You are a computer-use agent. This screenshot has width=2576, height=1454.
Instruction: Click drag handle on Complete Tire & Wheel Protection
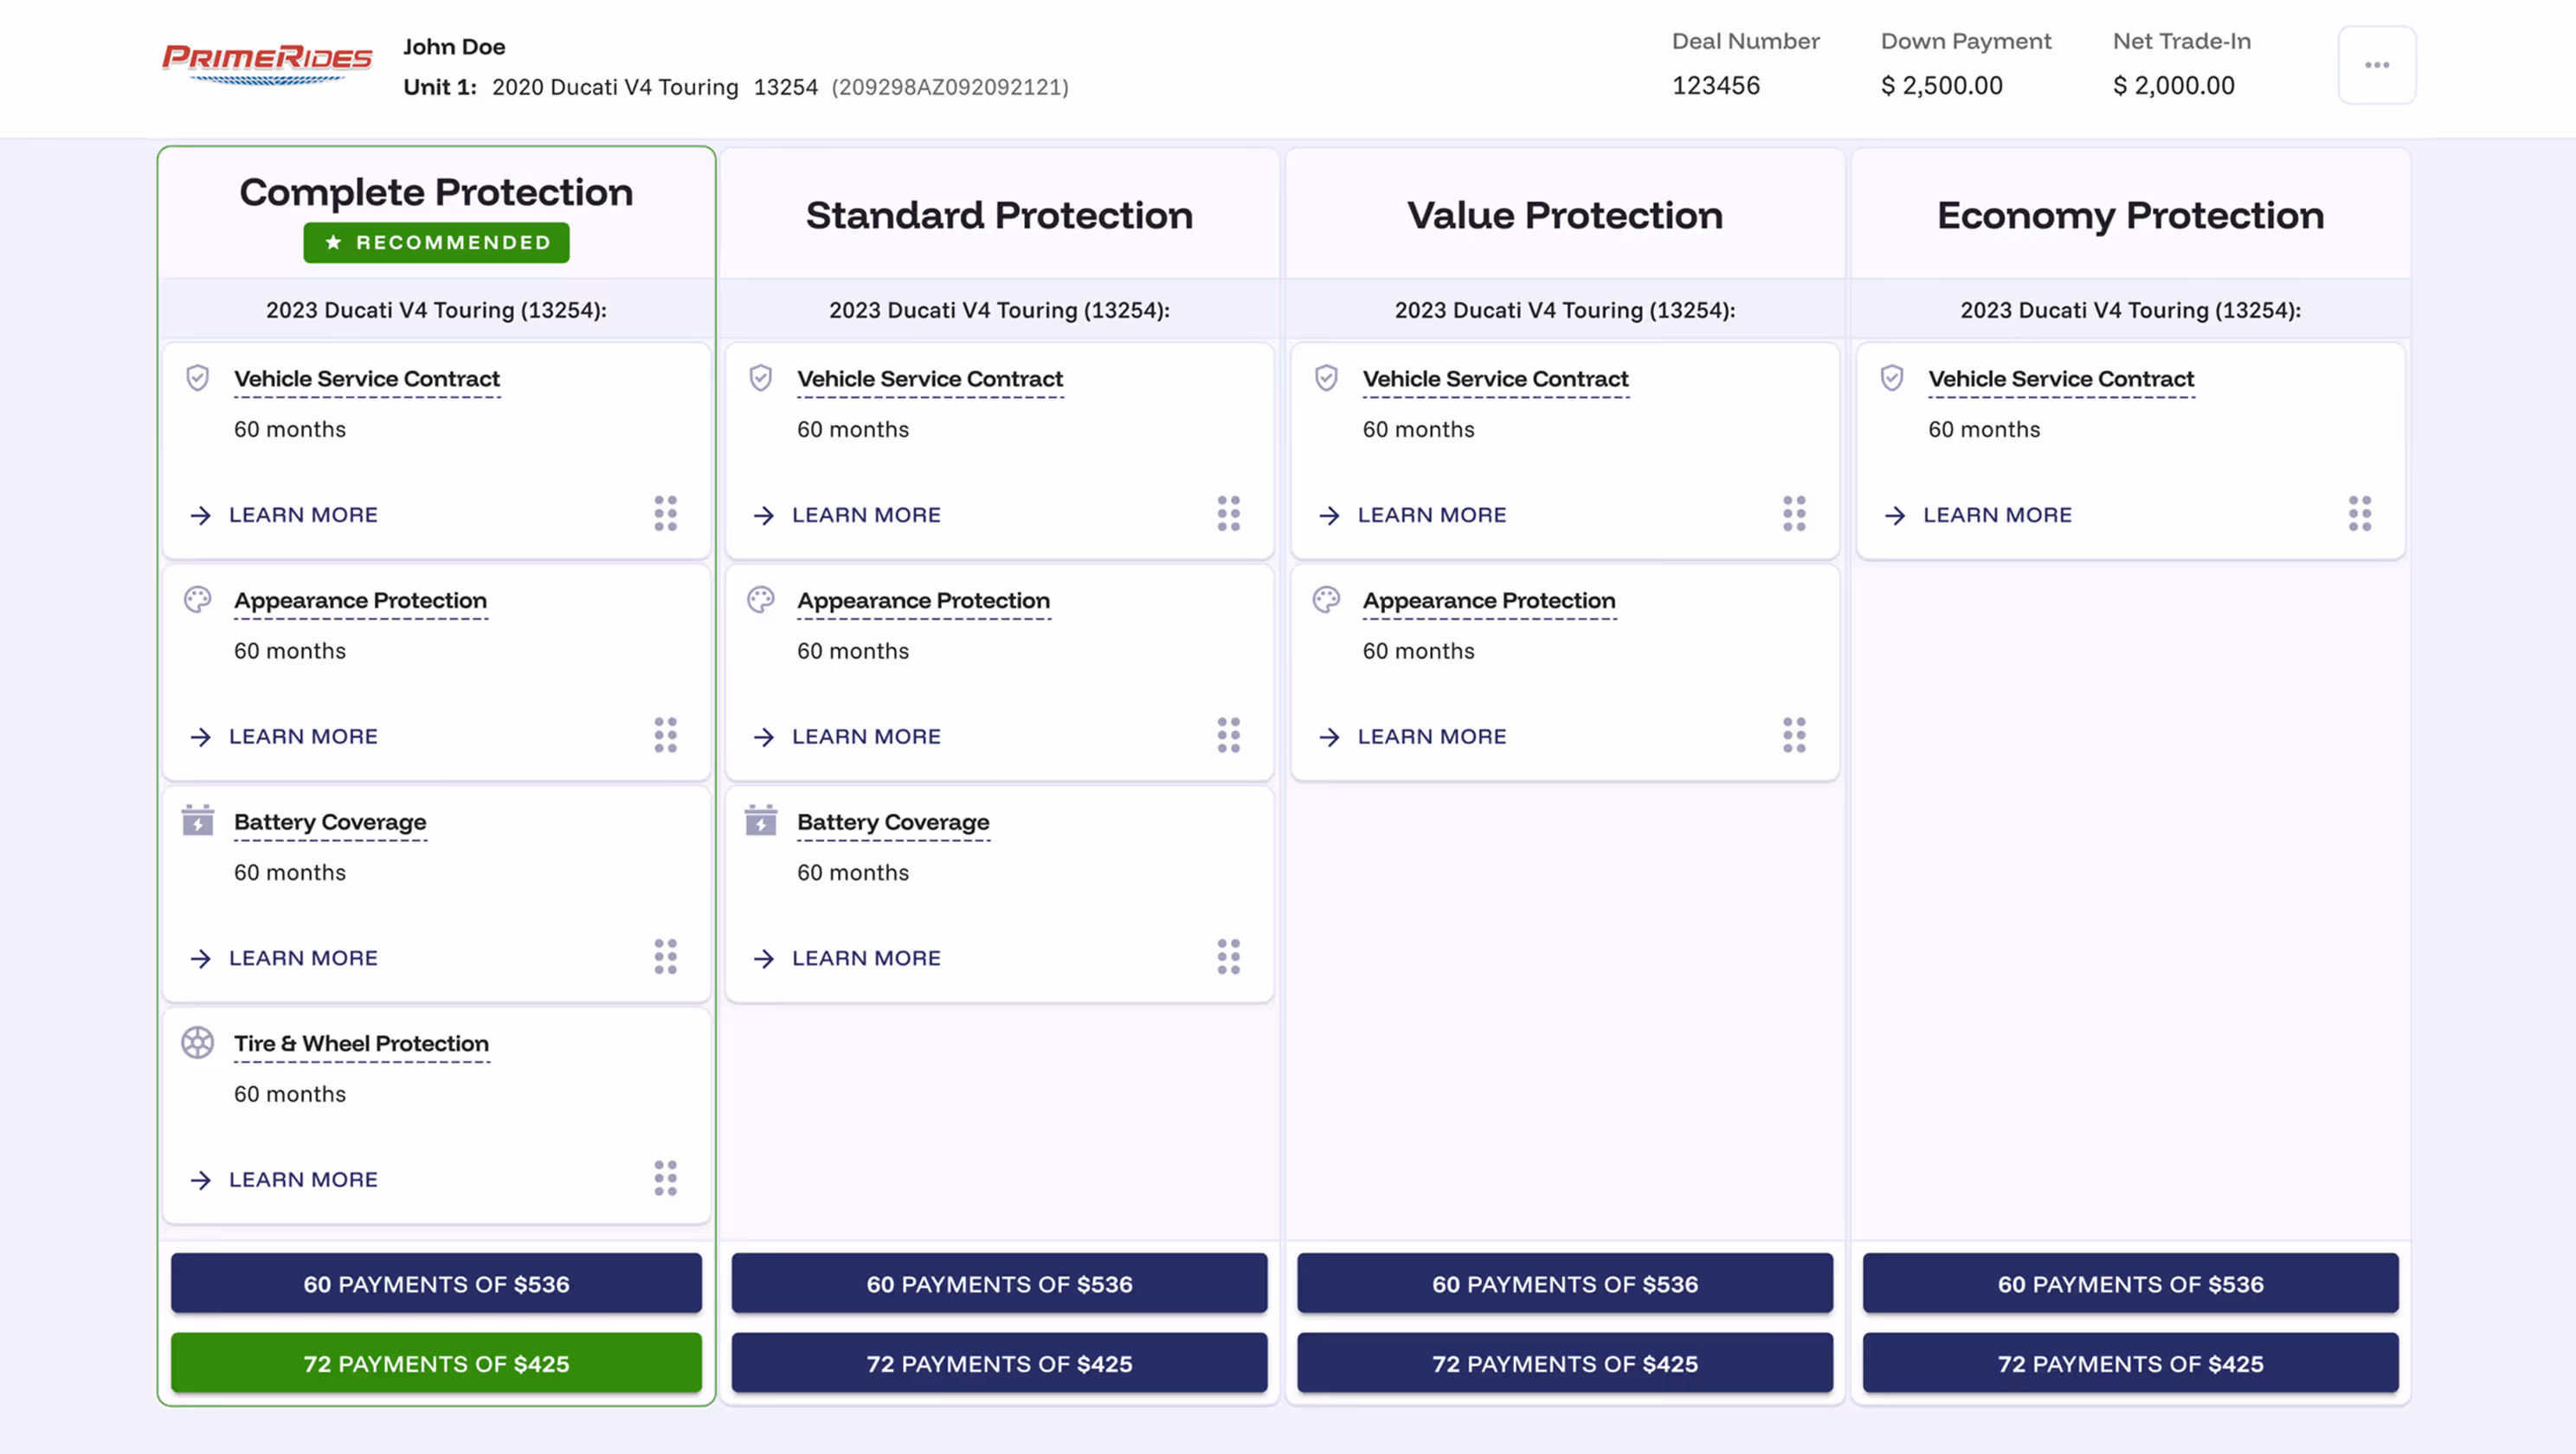point(665,1178)
